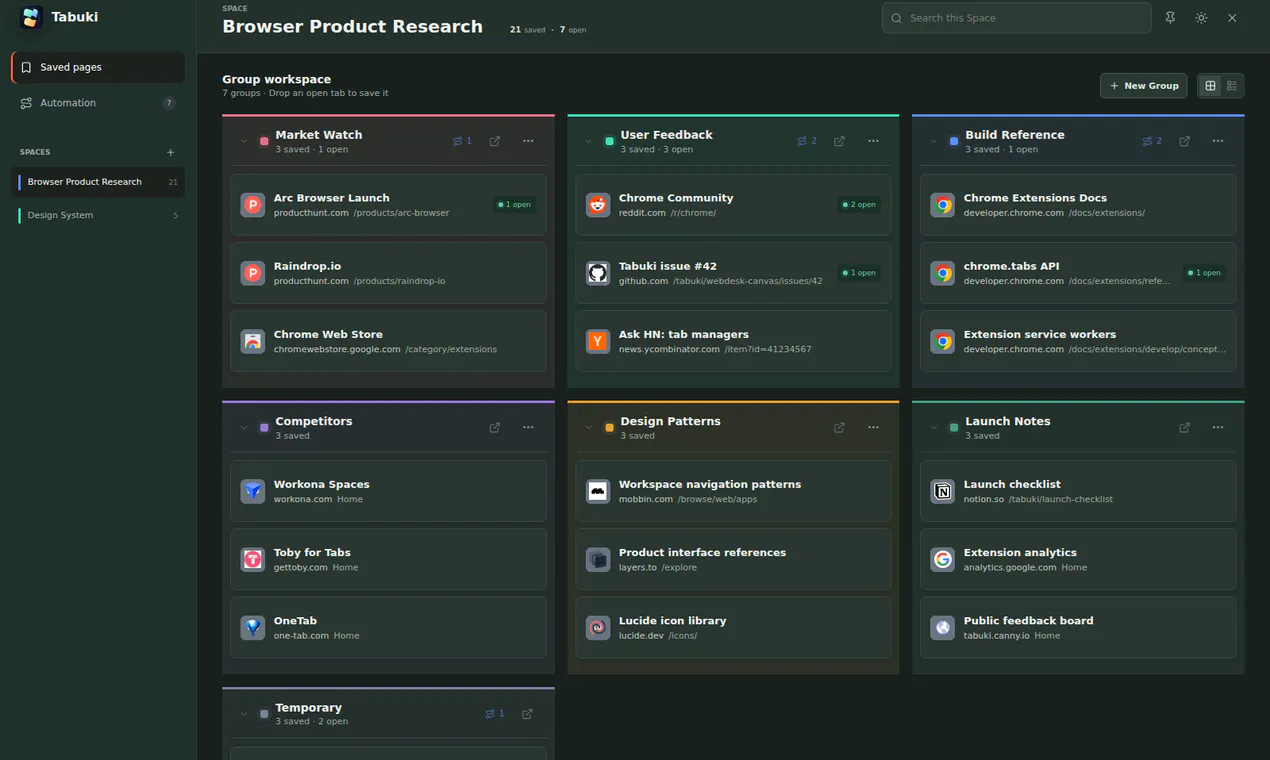This screenshot has height=760, width=1270.
Task: Open Market Watch more options menu
Action: (x=528, y=141)
